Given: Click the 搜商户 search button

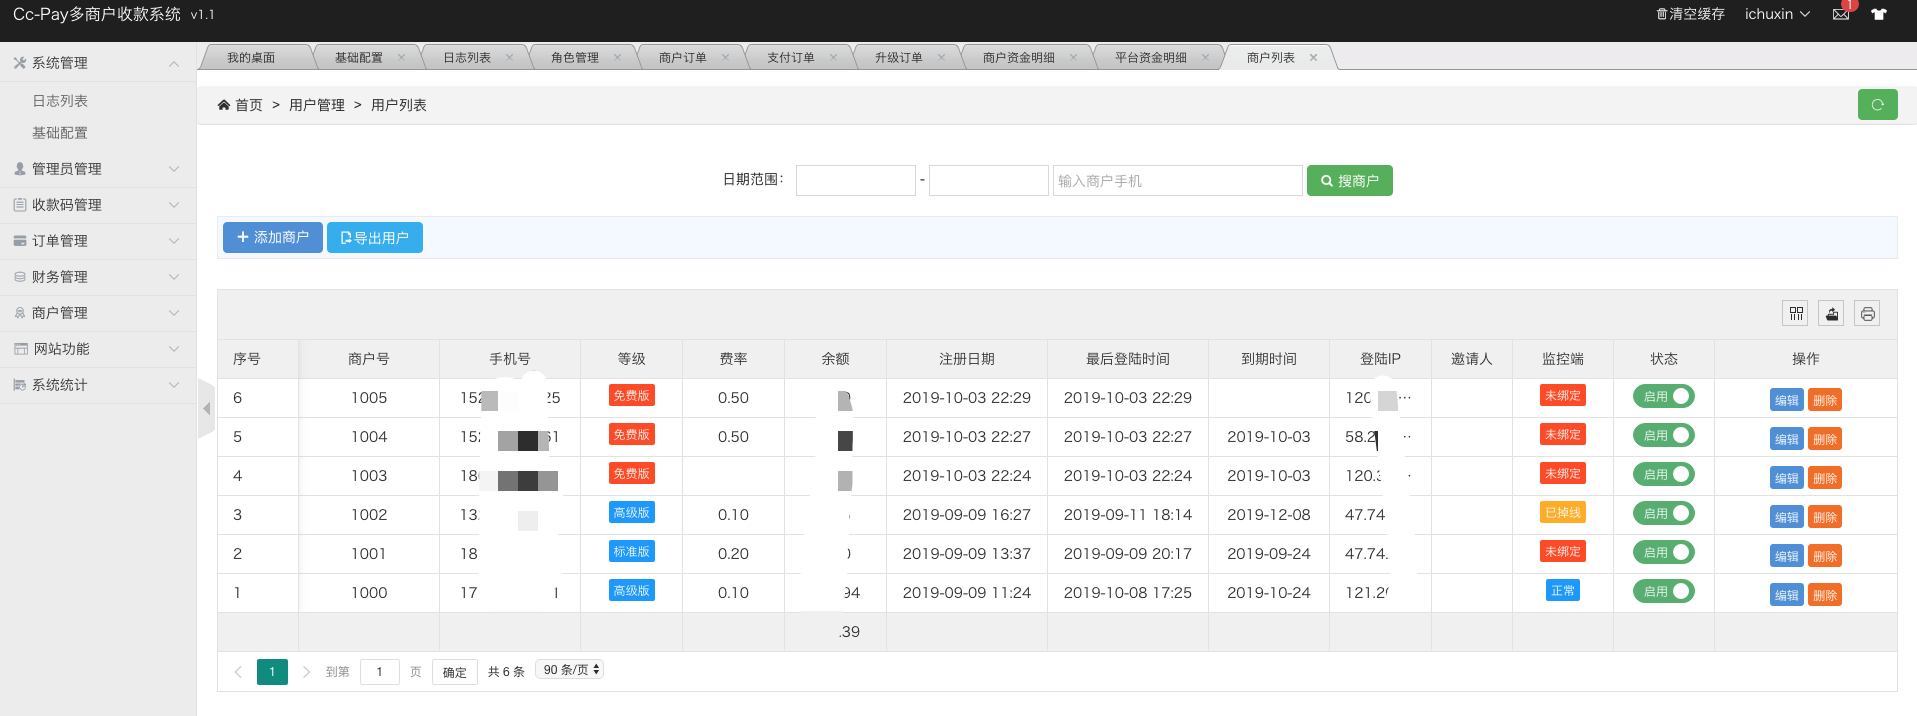Looking at the screenshot, I should [x=1349, y=181].
